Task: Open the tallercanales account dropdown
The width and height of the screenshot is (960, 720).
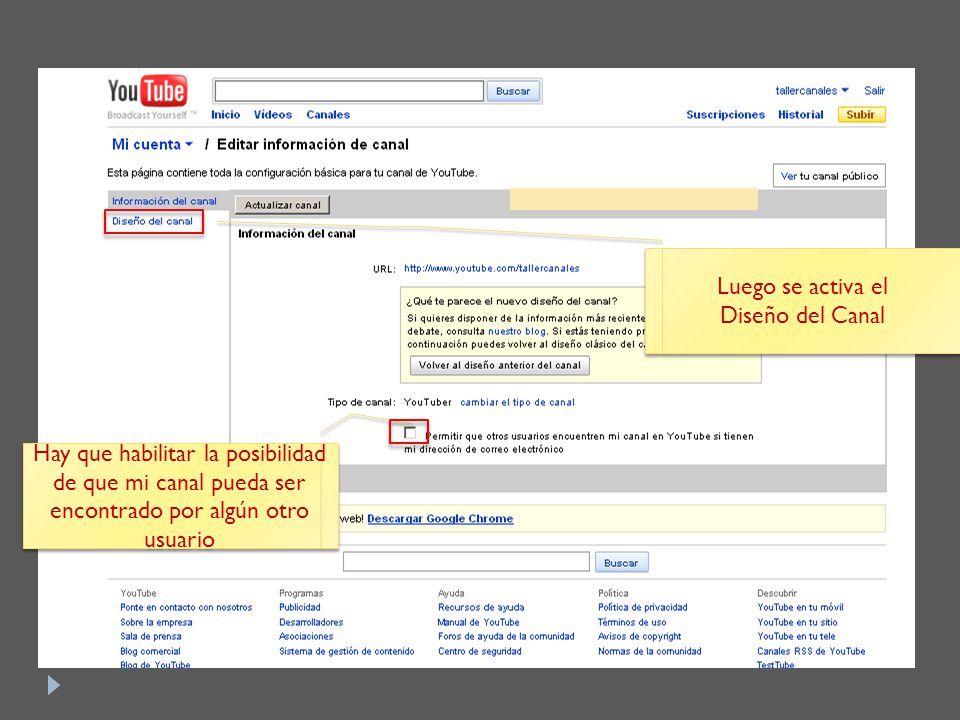Action: pos(812,91)
